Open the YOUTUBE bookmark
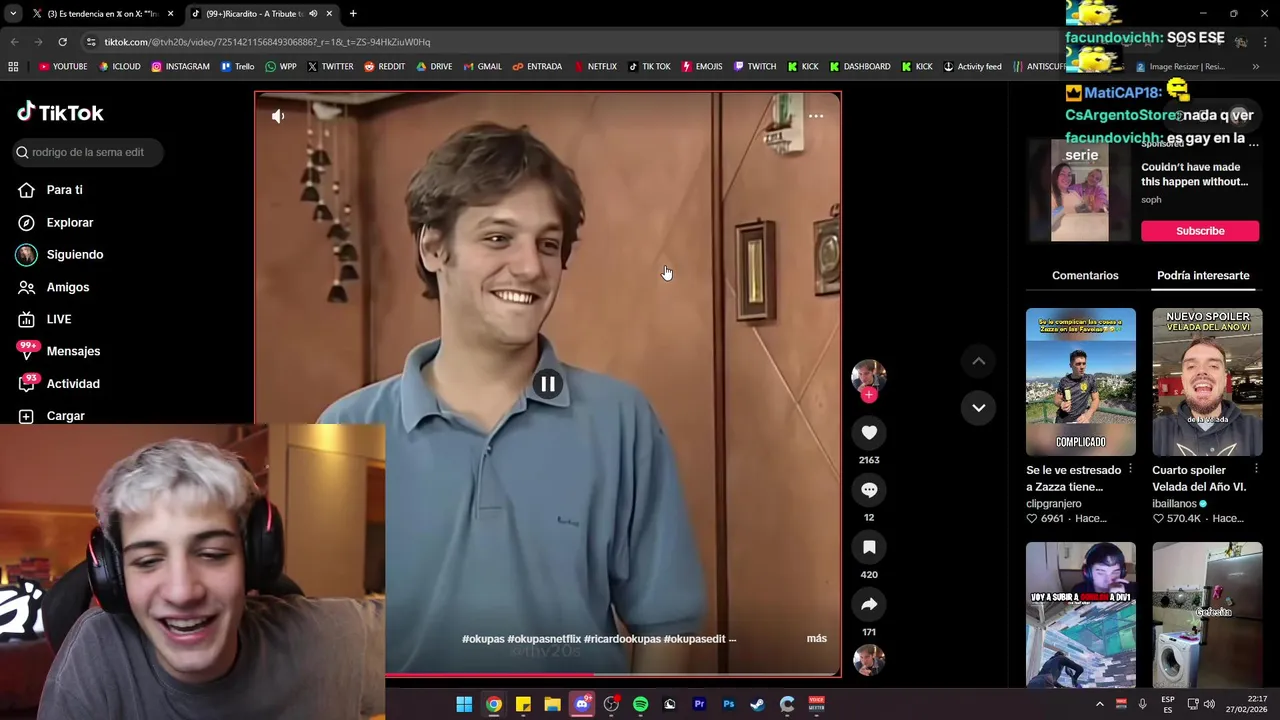This screenshot has height=720, width=1280. point(63,67)
